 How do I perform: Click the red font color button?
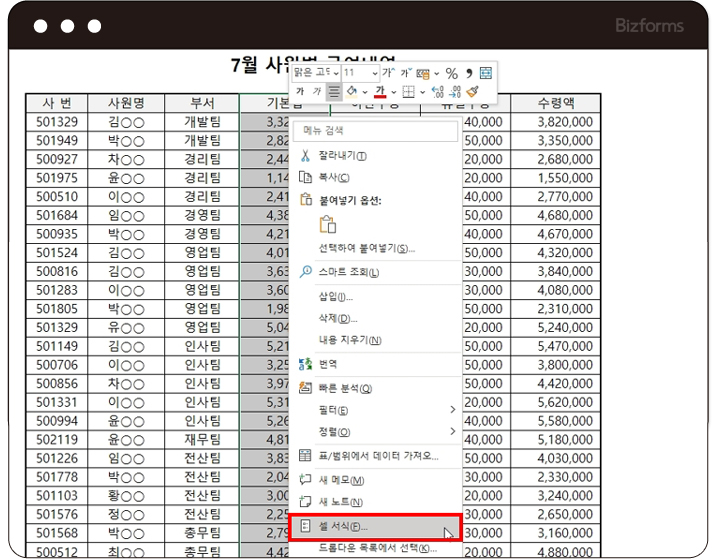point(380,92)
